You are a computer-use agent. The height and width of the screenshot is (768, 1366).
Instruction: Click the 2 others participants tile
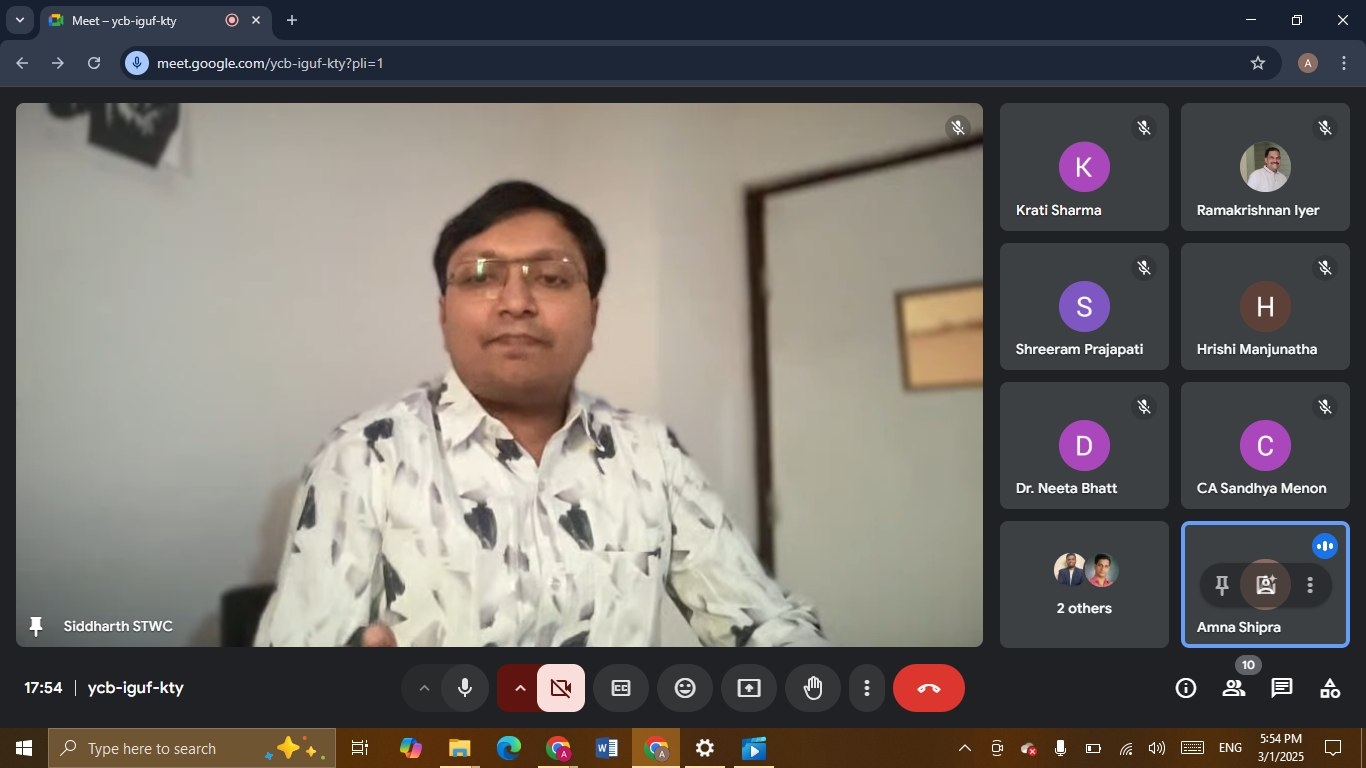1084,584
